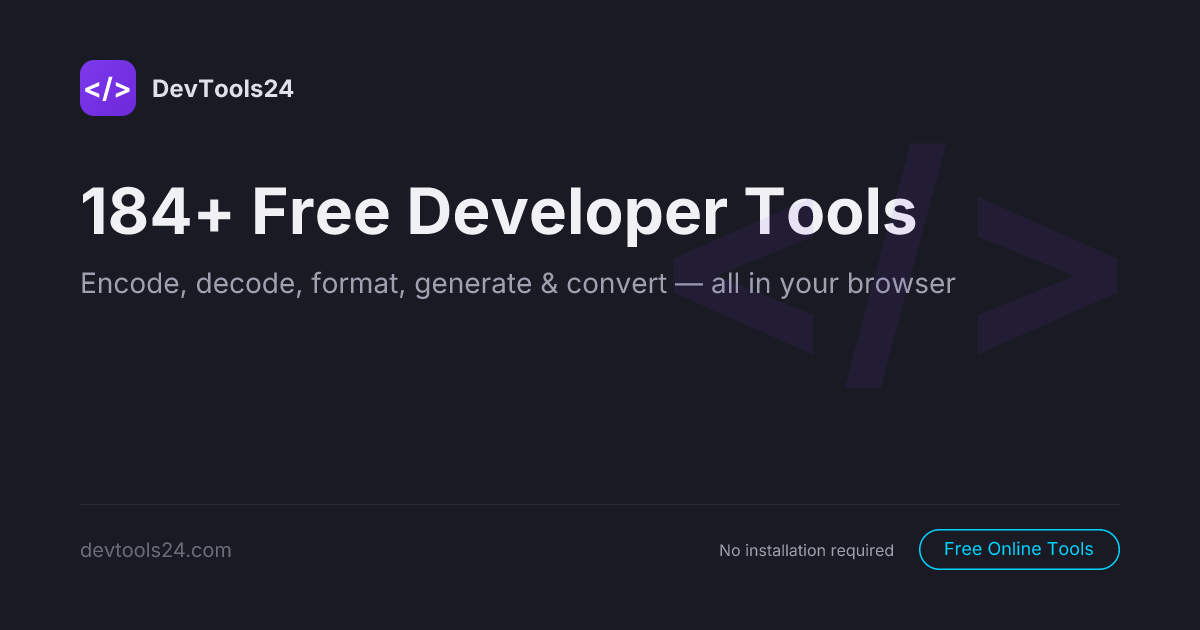1200x630 pixels.
Task: Click the DevTools24 brand name
Action: click(222, 89)
